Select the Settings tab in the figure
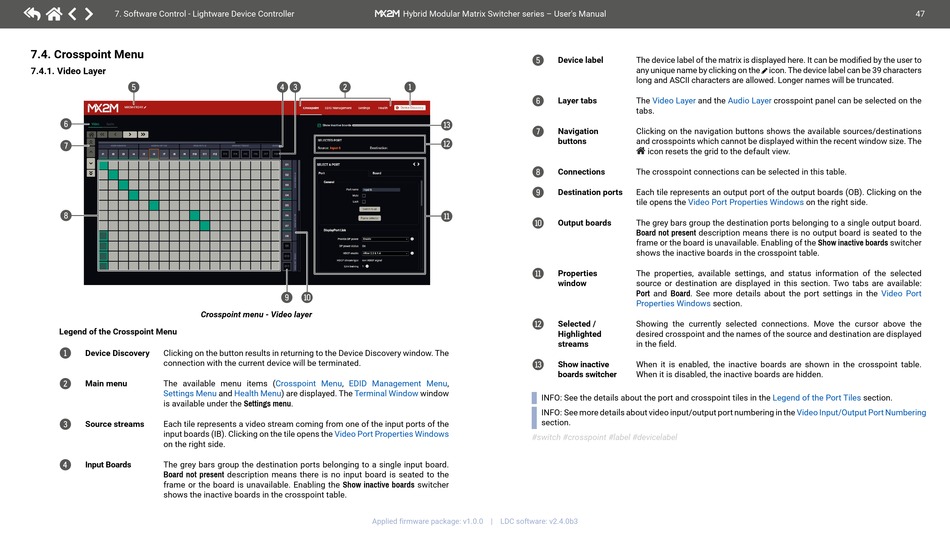Image resolution: width=950 pixels, height=533 pixels. tap(364, 108)
